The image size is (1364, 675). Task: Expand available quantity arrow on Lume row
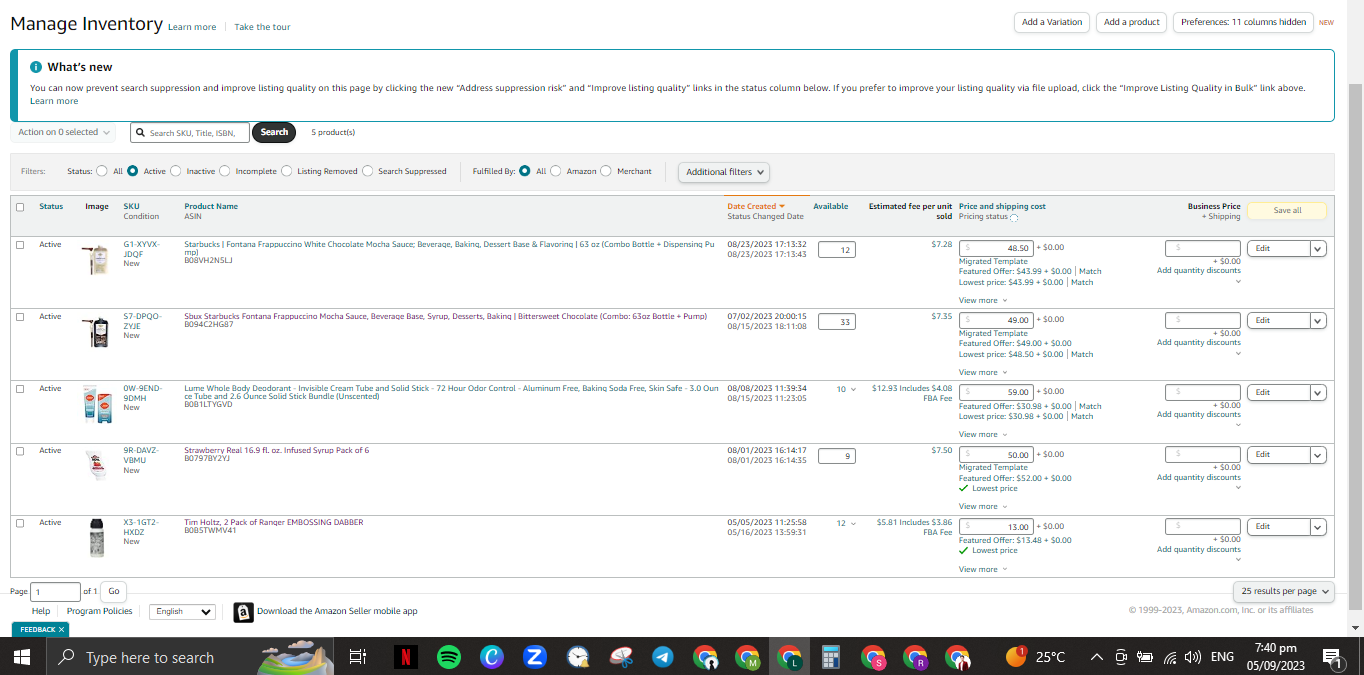coord(853,389)
